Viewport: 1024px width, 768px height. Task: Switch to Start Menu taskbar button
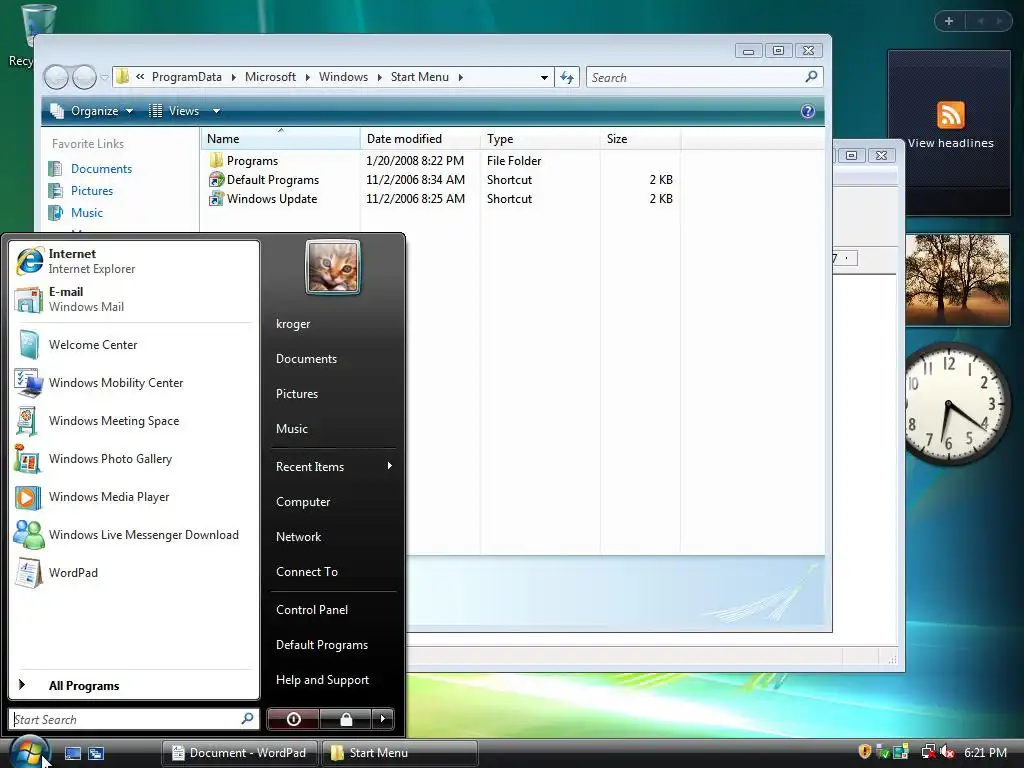click(400, 753)
